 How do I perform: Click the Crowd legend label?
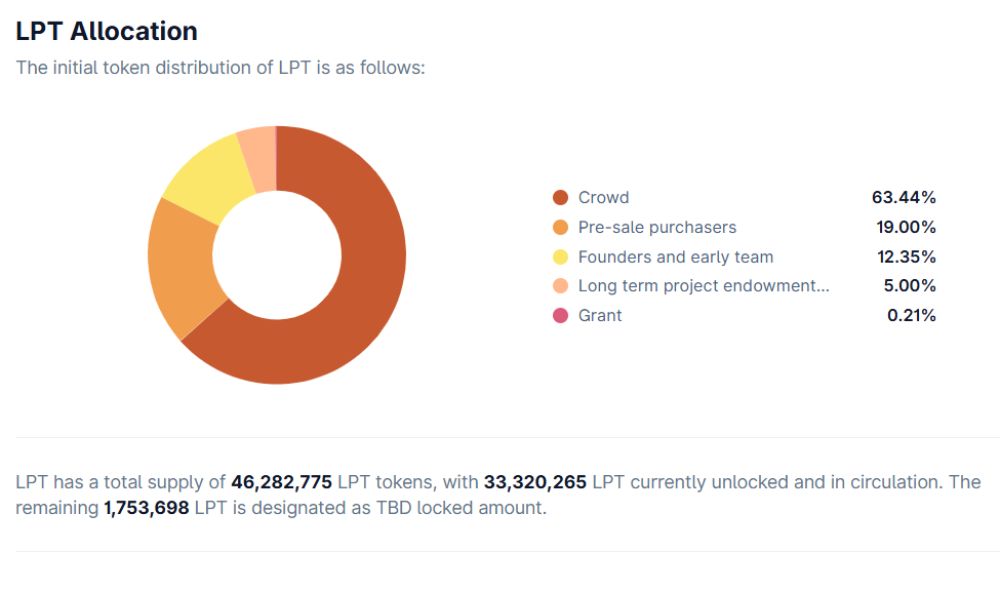603,198
